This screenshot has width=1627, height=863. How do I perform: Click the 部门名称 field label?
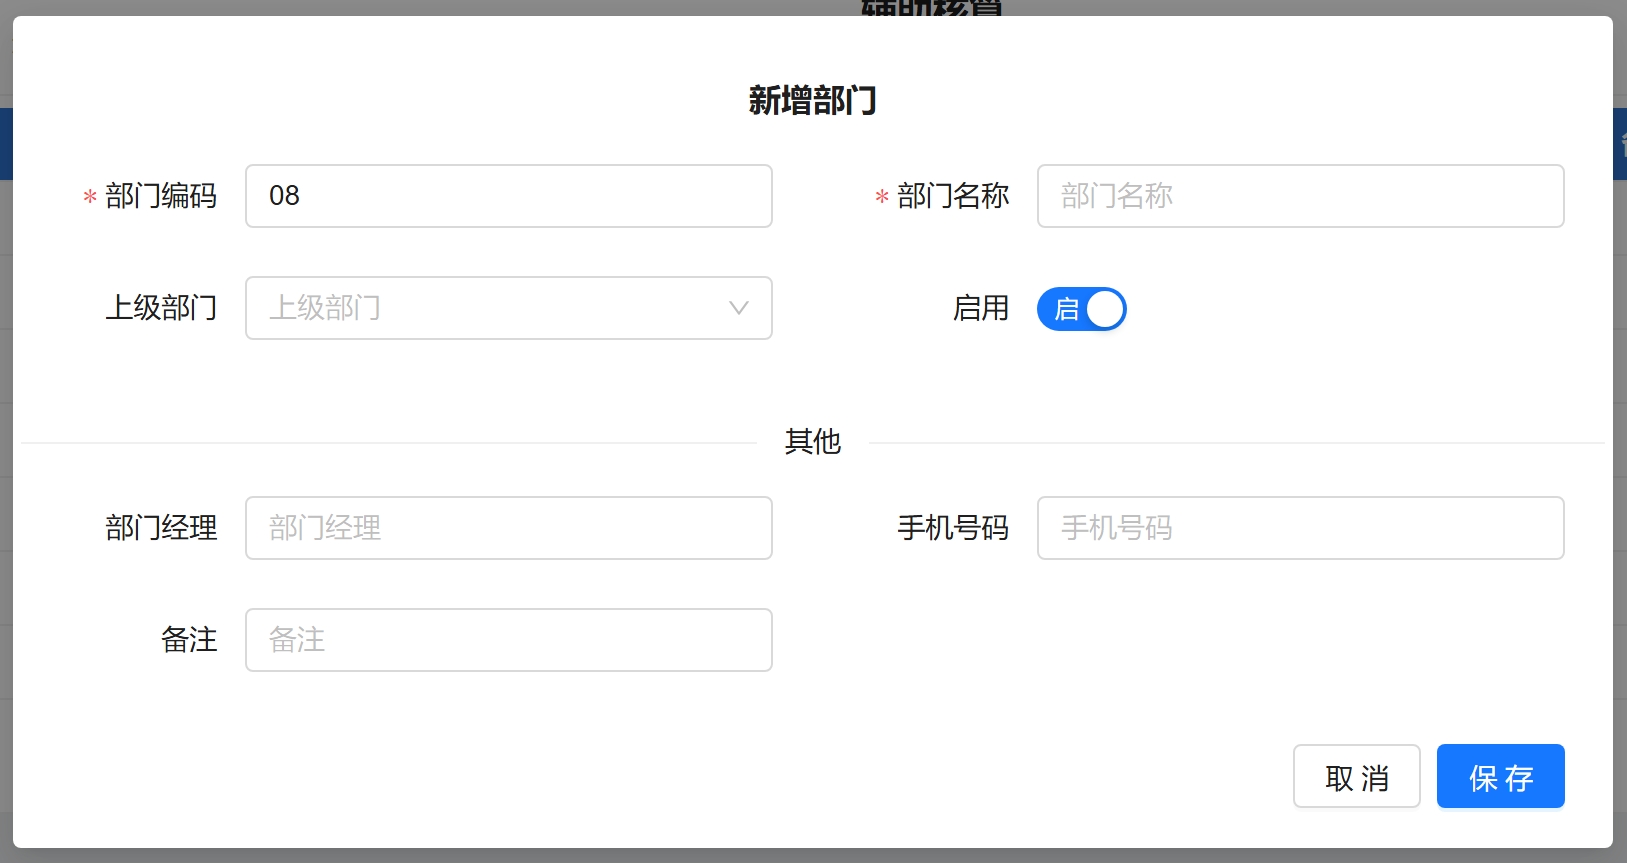tap(953, 196)
